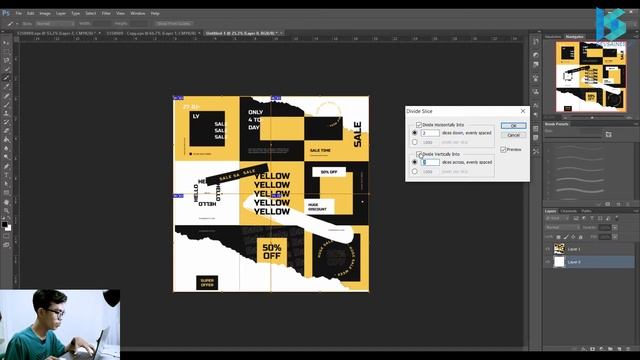This screenshot has height=360, width=640.
Task: Open the Image menu
Action: pos(45,13)
